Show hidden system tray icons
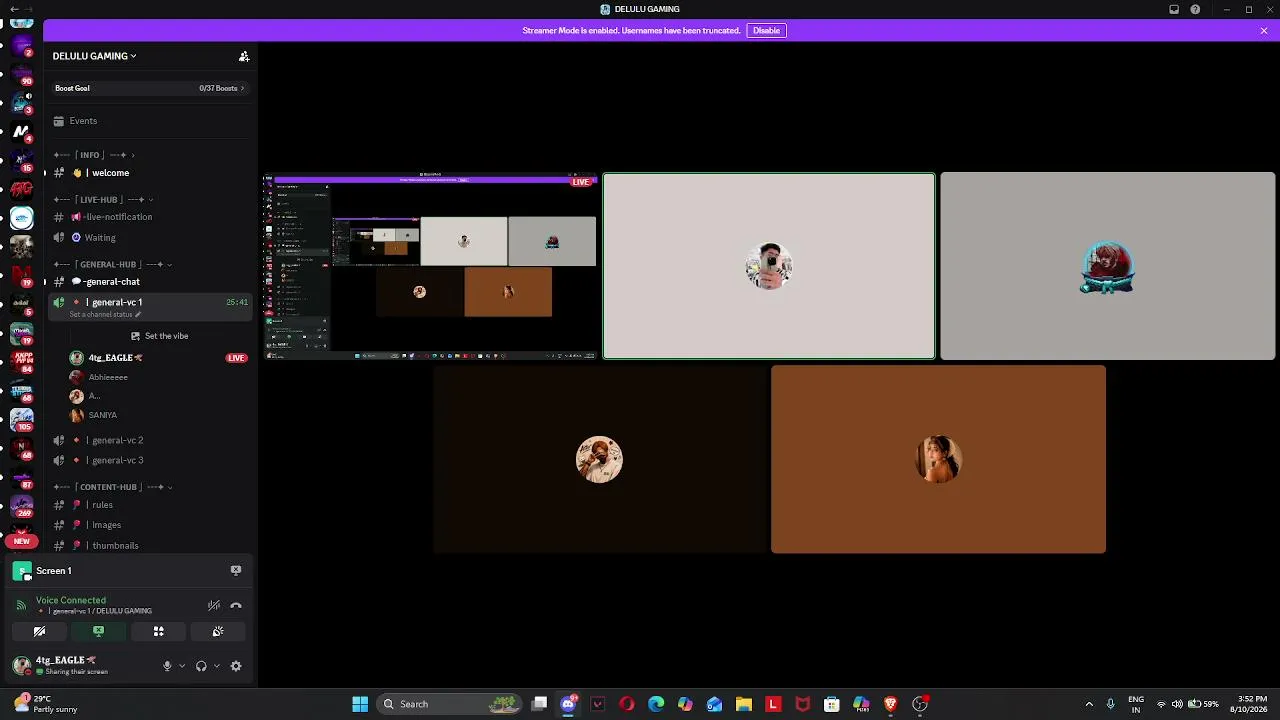 point(1089,704)
